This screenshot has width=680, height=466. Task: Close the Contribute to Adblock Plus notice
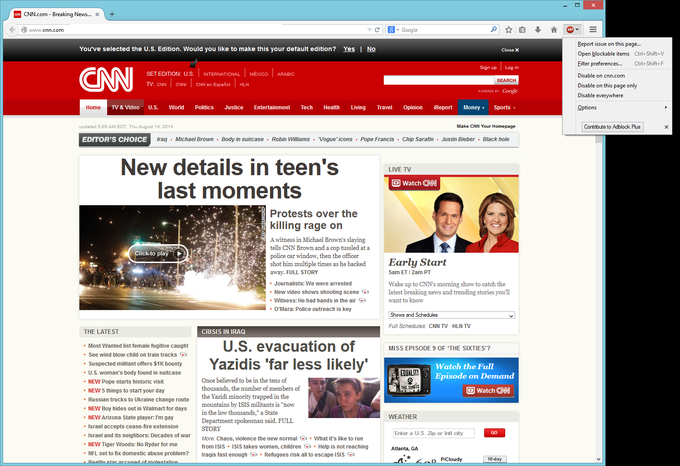point(666,127)
